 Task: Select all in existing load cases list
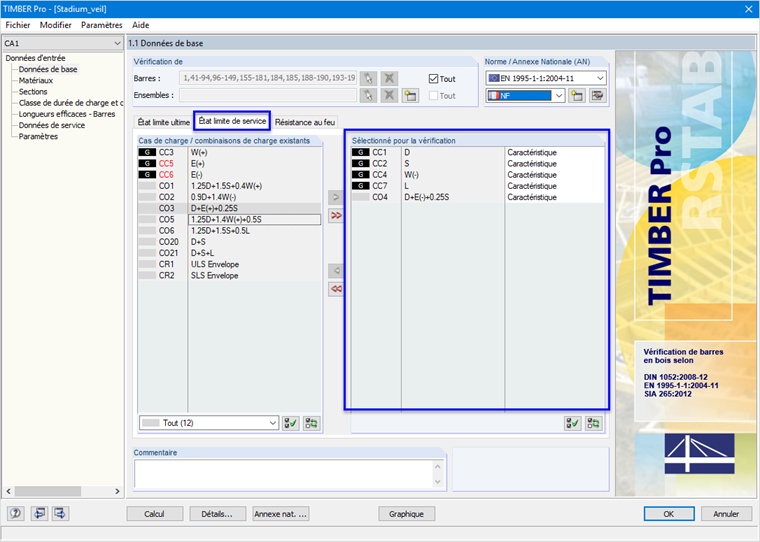(291, 423)
